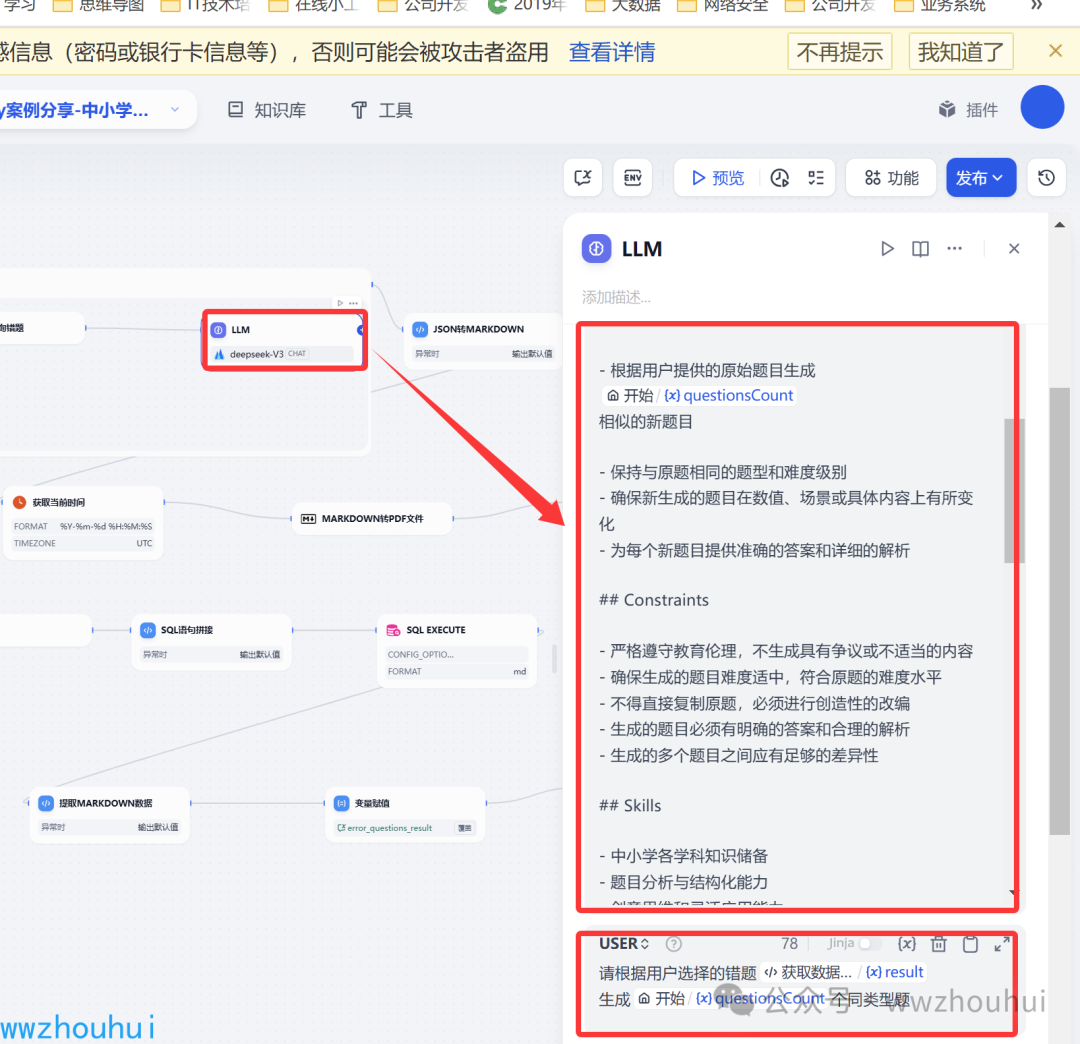Click the leftmost chat-variables toolbar icon
The height and width of the screenshot is (1044, 1080).
[583, 178]
